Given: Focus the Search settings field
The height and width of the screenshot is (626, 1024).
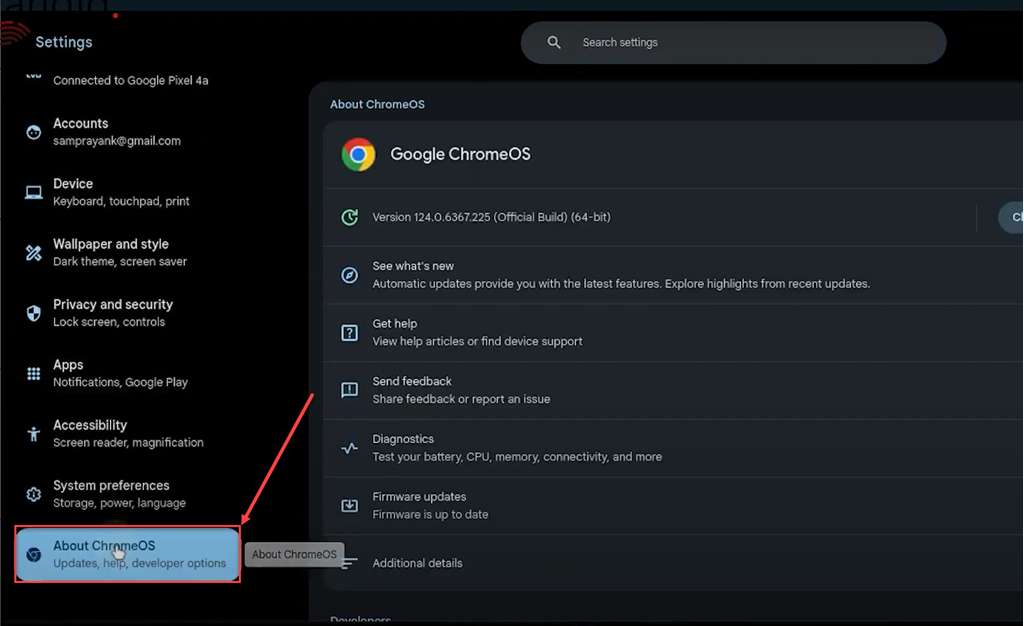Looking at the screenshot, I should [x=733, y=42].
